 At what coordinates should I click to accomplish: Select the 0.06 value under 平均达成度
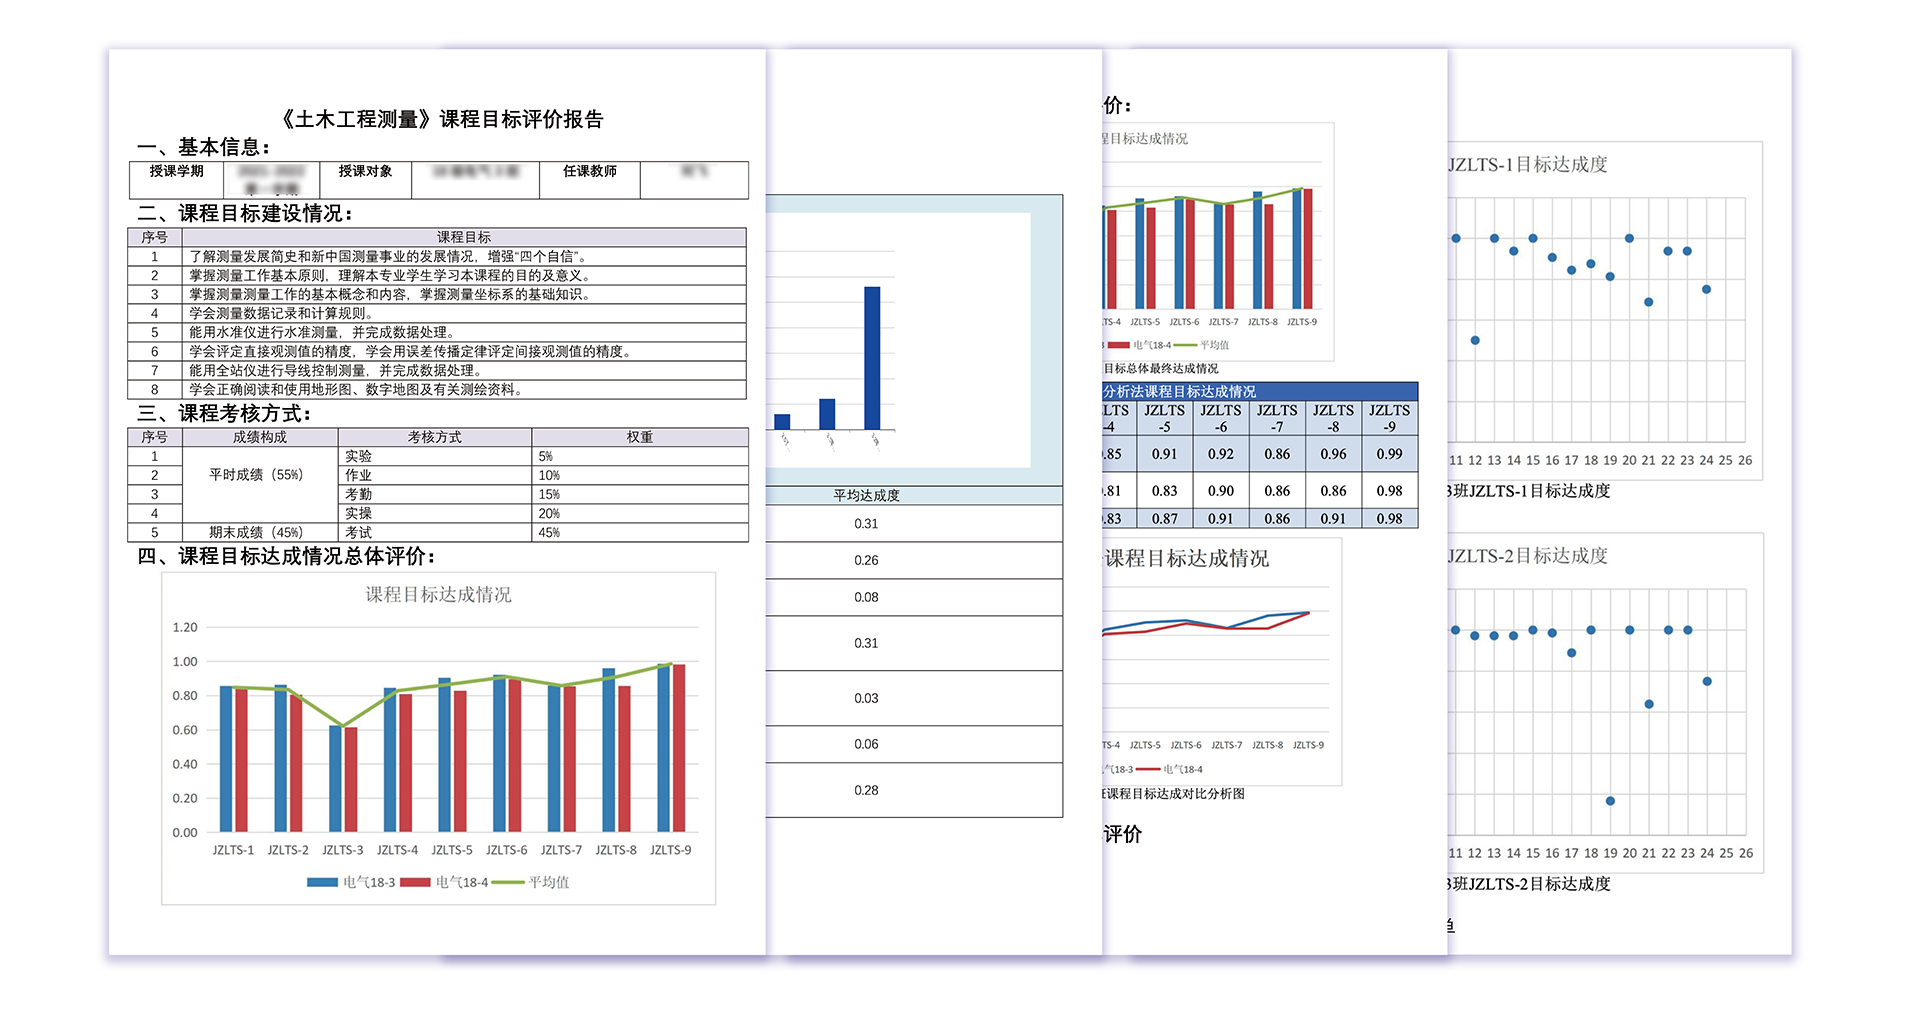(x=867, y=745)
